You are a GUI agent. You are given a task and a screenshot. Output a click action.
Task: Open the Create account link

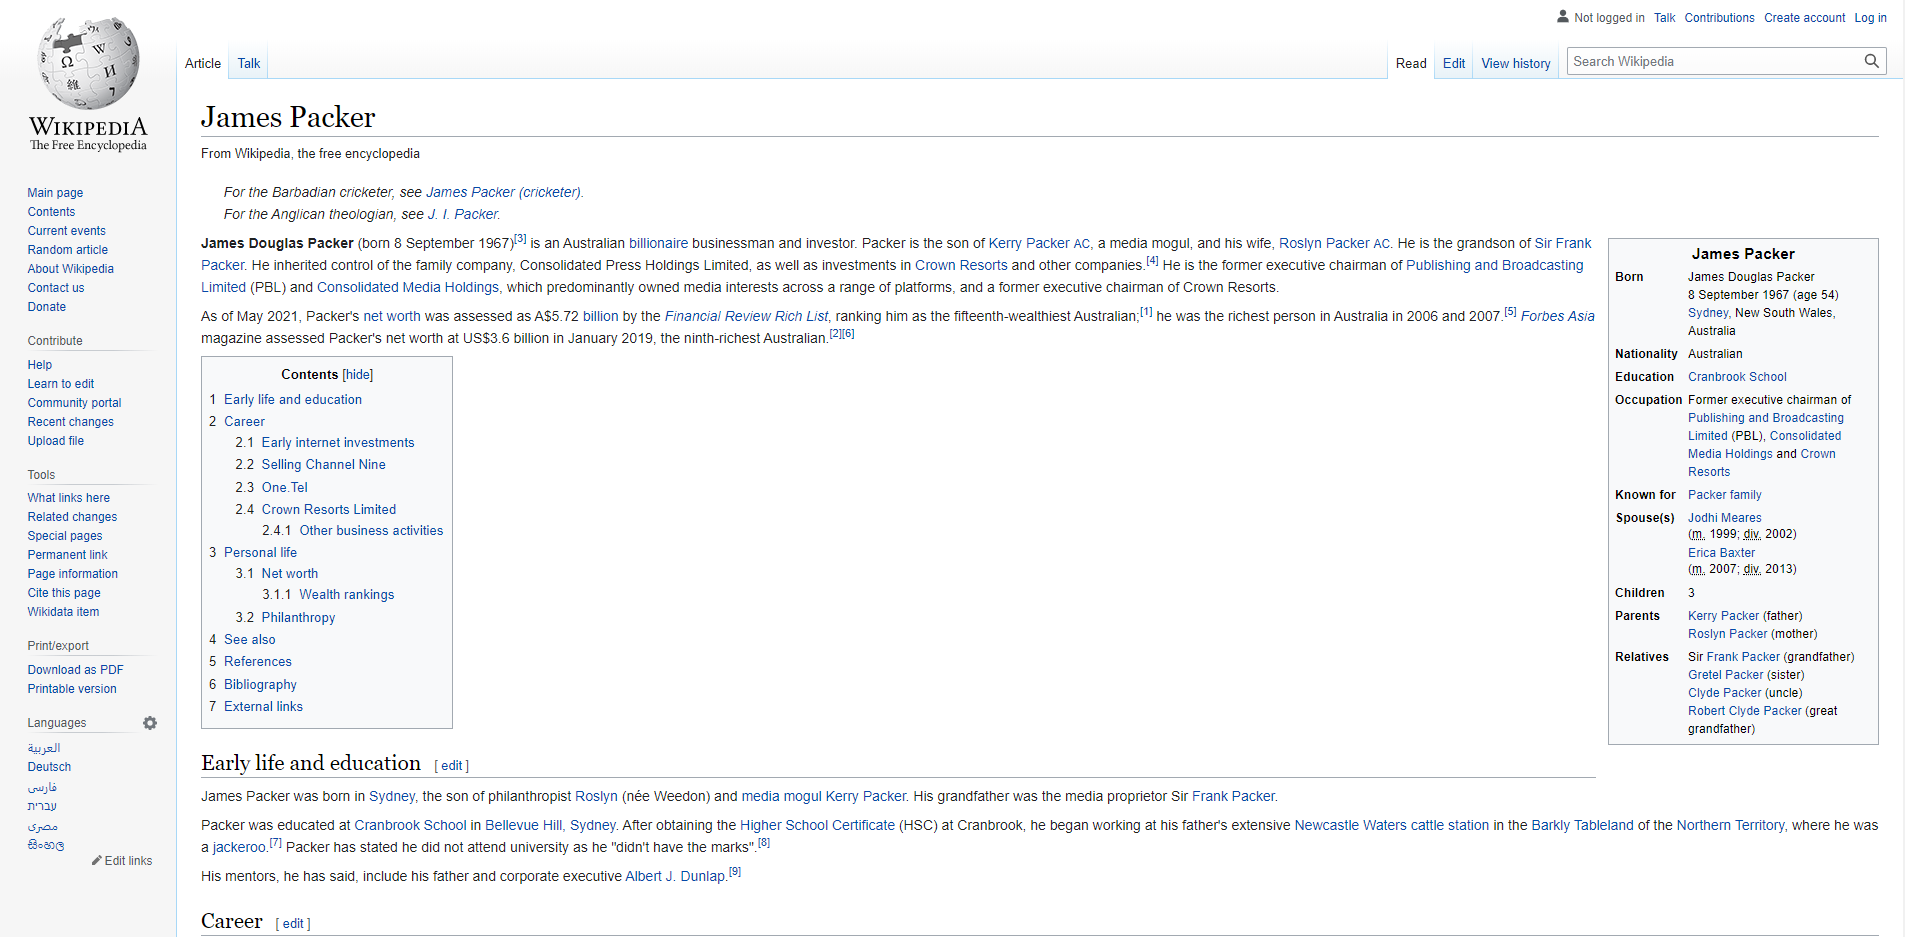pyautogui.click(x=1804, y=18)
